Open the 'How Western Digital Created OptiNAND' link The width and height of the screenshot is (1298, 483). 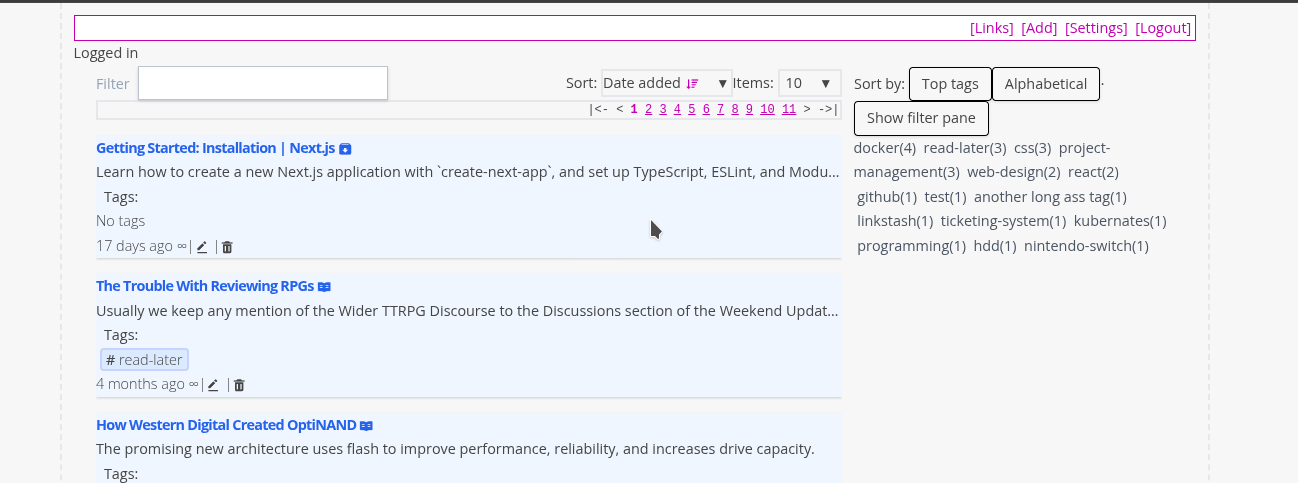click(x=226, y=425)
